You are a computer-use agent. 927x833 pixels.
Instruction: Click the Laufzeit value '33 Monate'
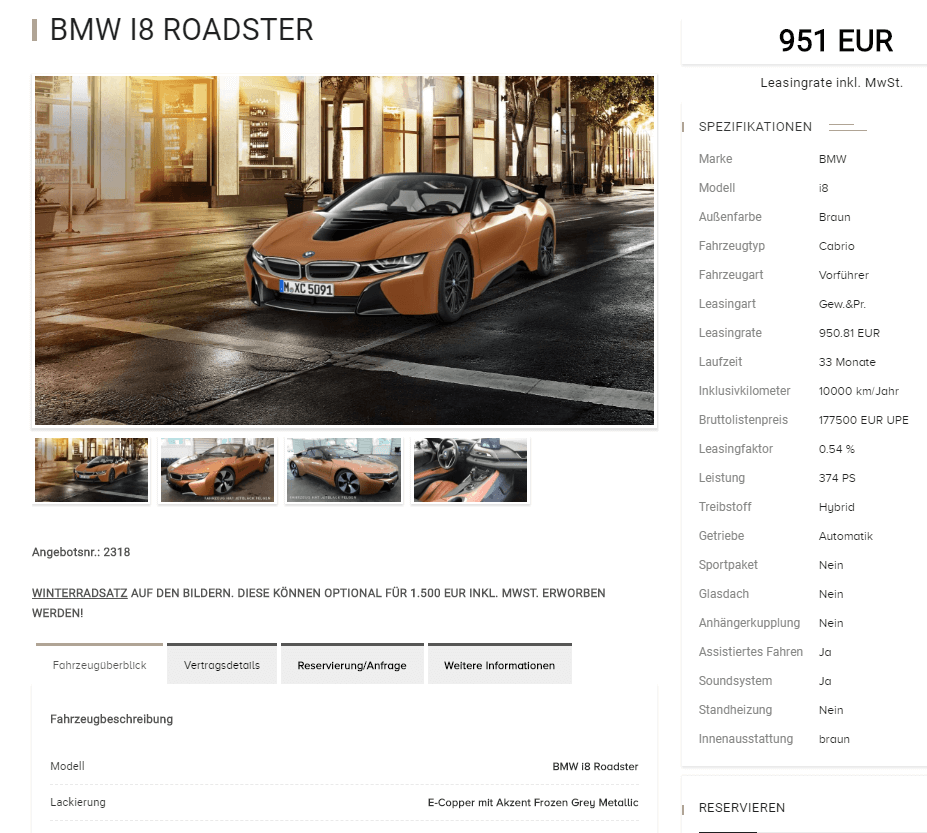pos(847,362)
